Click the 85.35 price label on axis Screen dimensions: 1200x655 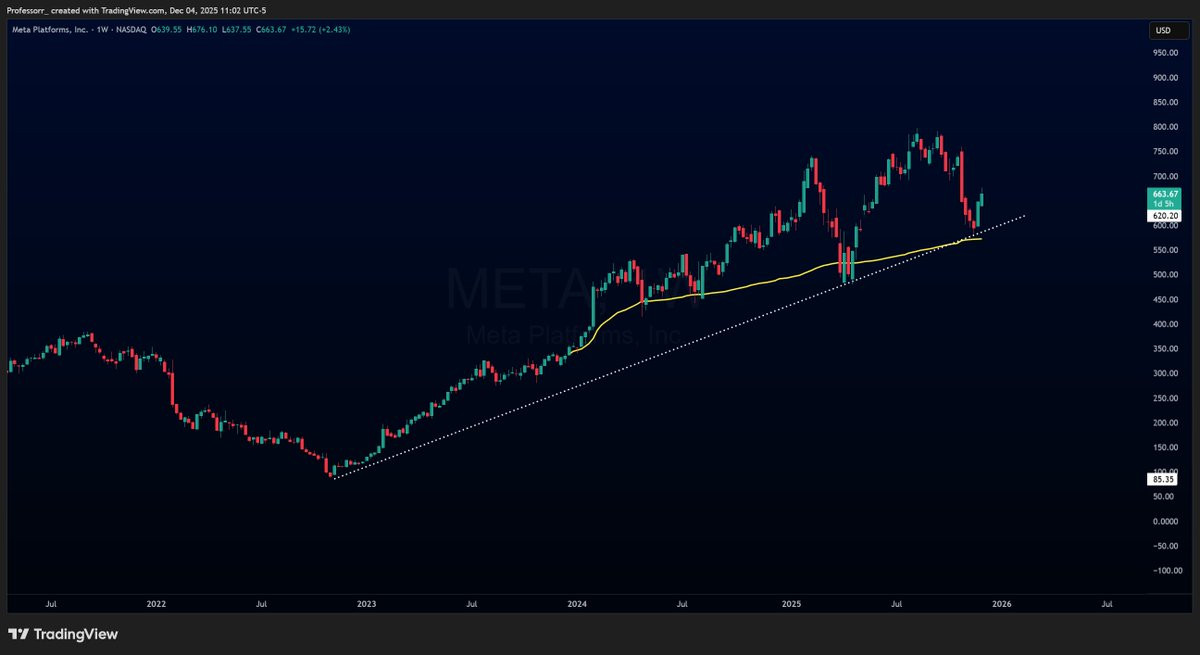tap(1163, 480)
